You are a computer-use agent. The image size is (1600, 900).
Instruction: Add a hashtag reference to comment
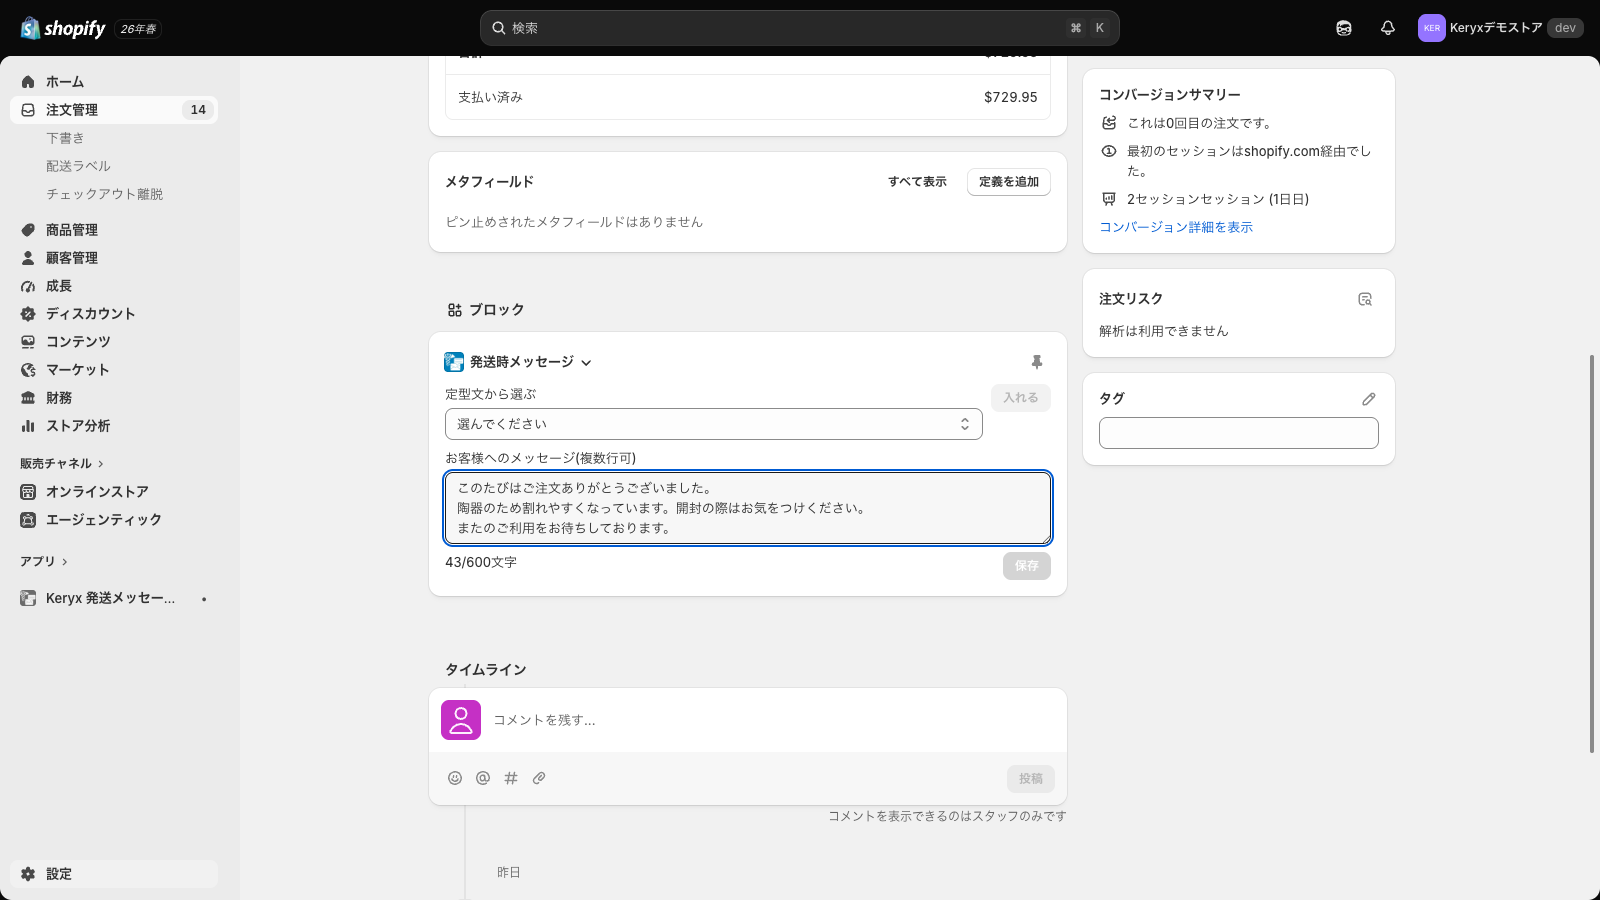[511, 778]
